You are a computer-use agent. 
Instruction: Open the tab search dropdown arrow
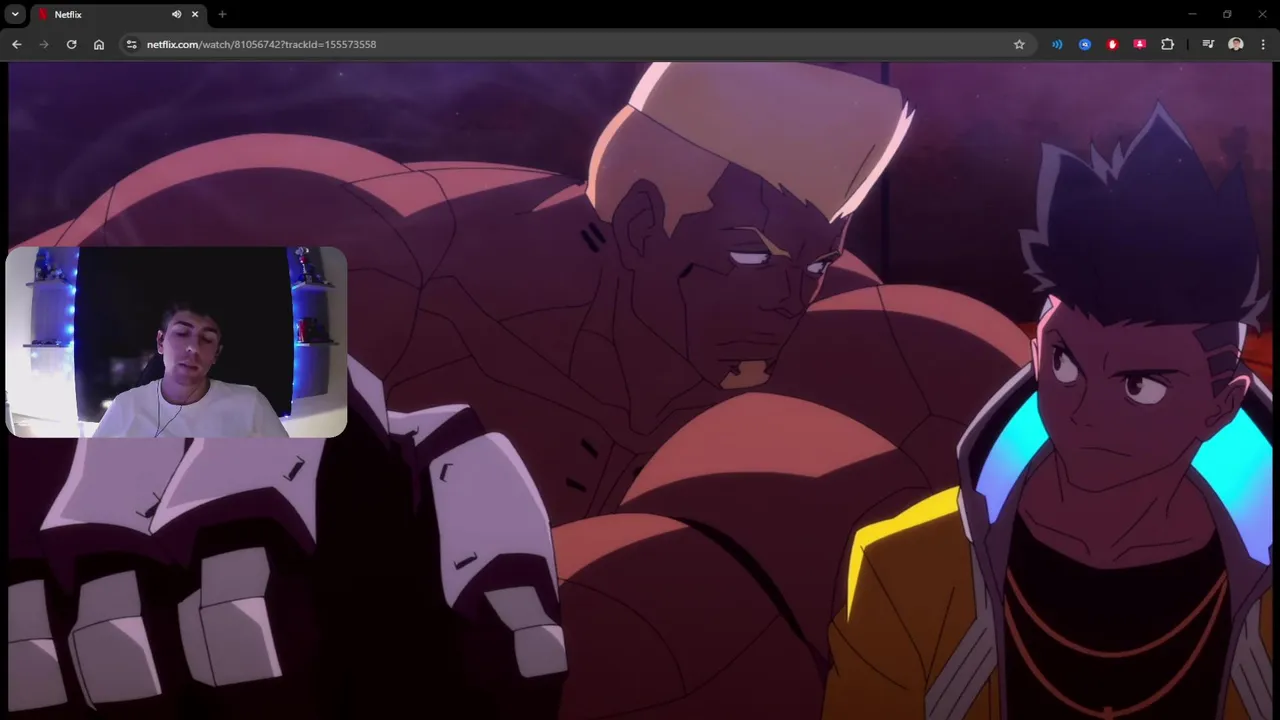pos(15,14)
